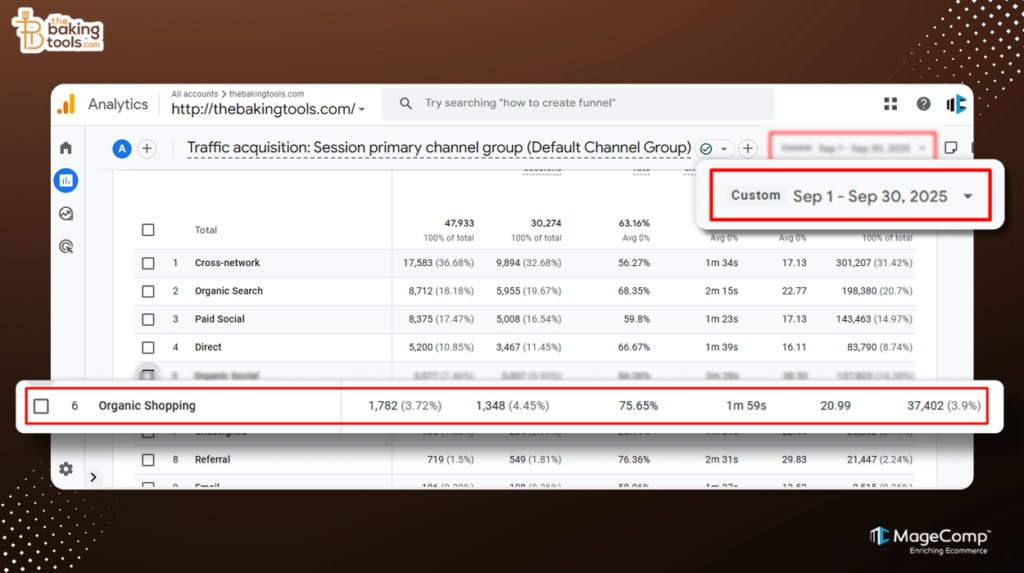Image resolution: width=1024 pixels, height=573 pixels.
Task: Expand the sidebar with the chevron arrow
Action: (93, 477)
